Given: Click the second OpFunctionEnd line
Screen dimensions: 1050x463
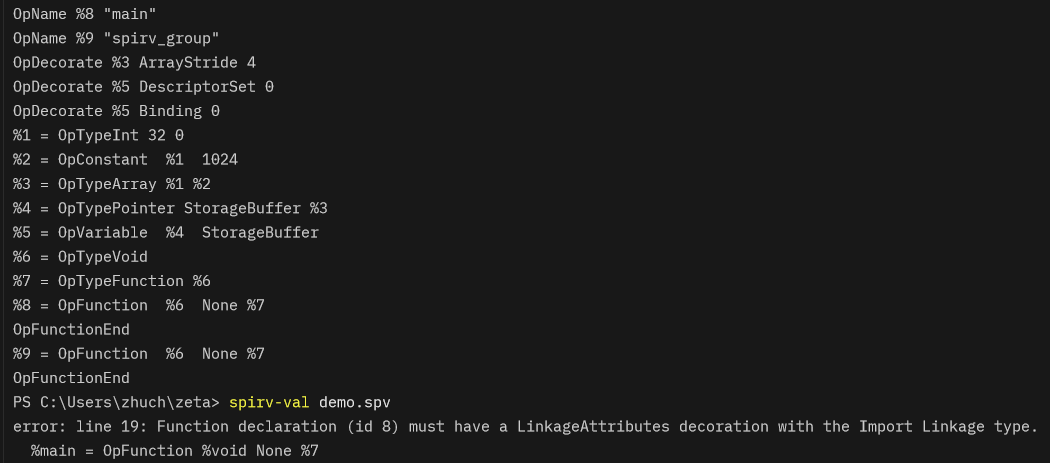Looking at the screenshot, I should (71, 378).
